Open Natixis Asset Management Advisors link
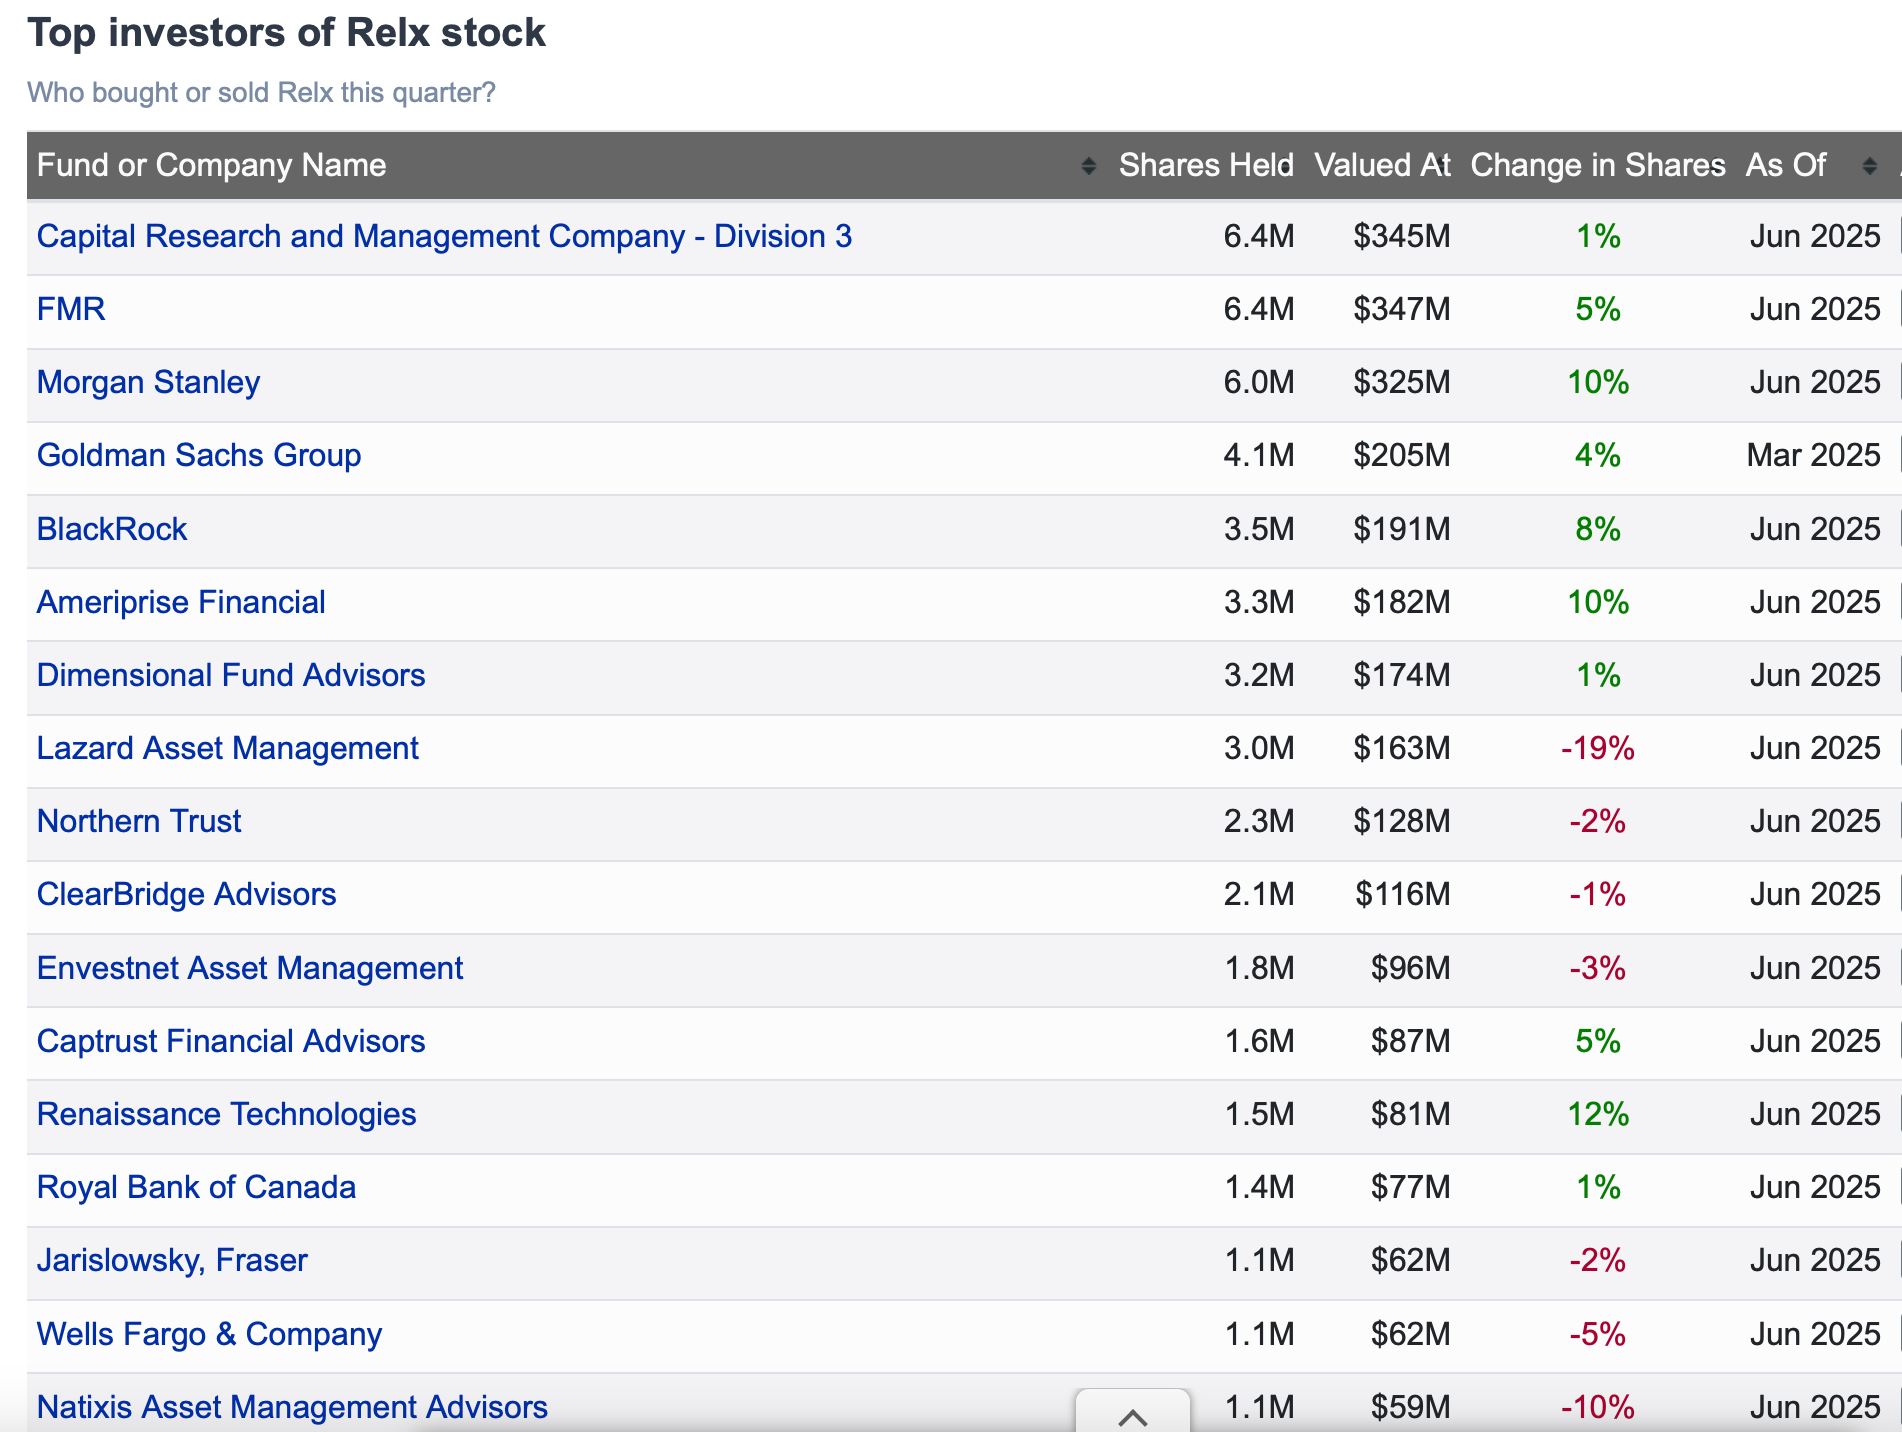This screenshot has height=1432, width=1902. (292, 1407)
